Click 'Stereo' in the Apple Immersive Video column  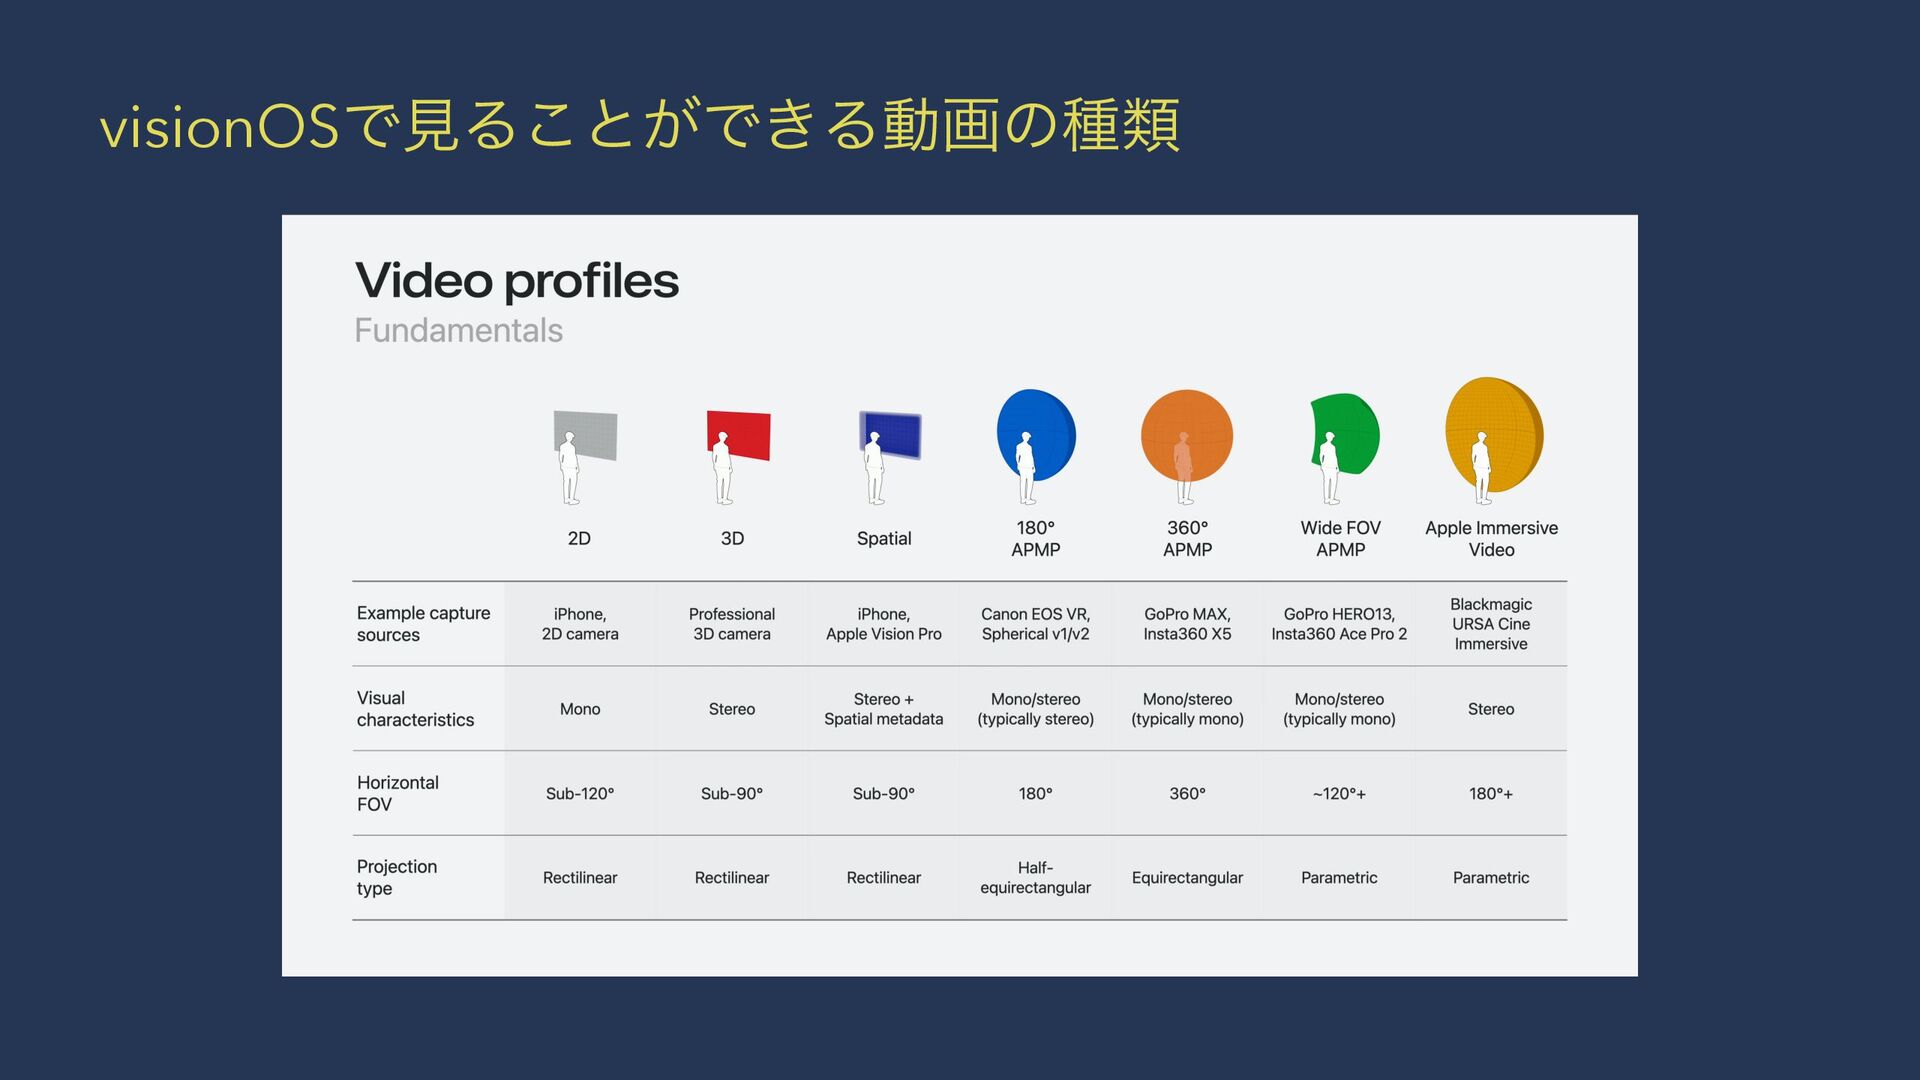pyautogui.click(x=1491, y=709)
